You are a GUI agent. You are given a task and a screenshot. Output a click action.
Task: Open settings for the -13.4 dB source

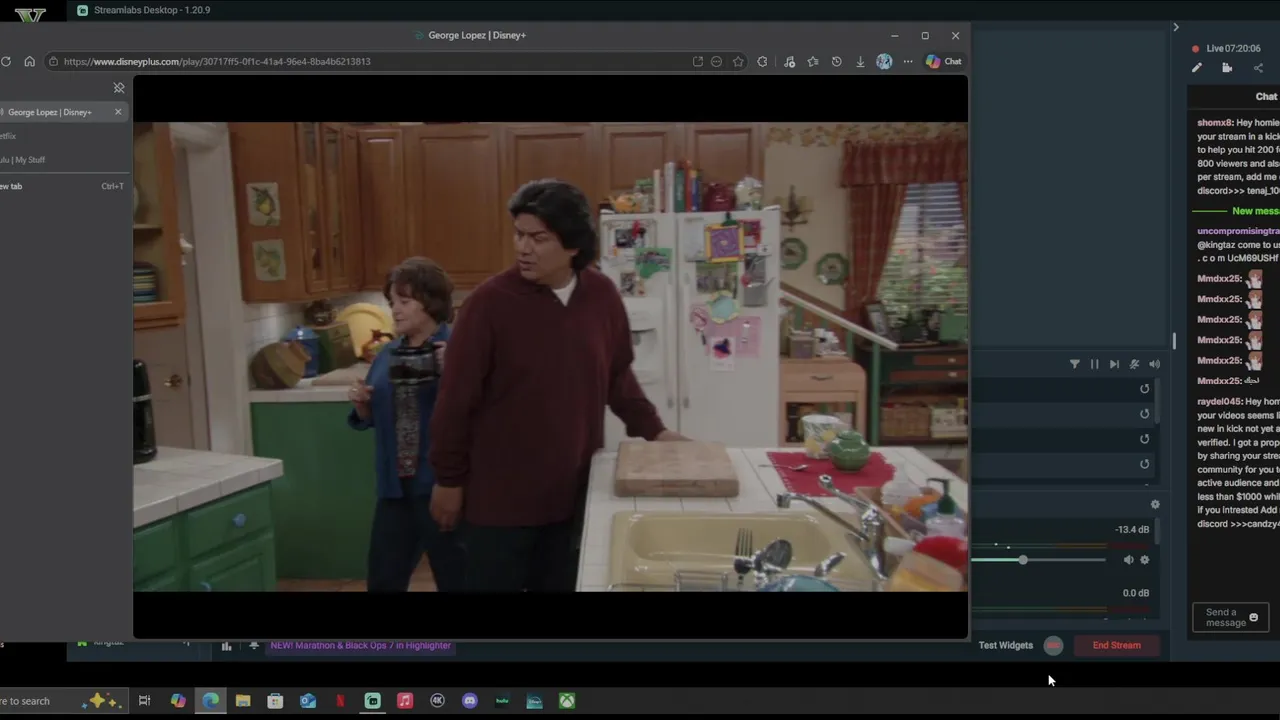coord(1145,560)
